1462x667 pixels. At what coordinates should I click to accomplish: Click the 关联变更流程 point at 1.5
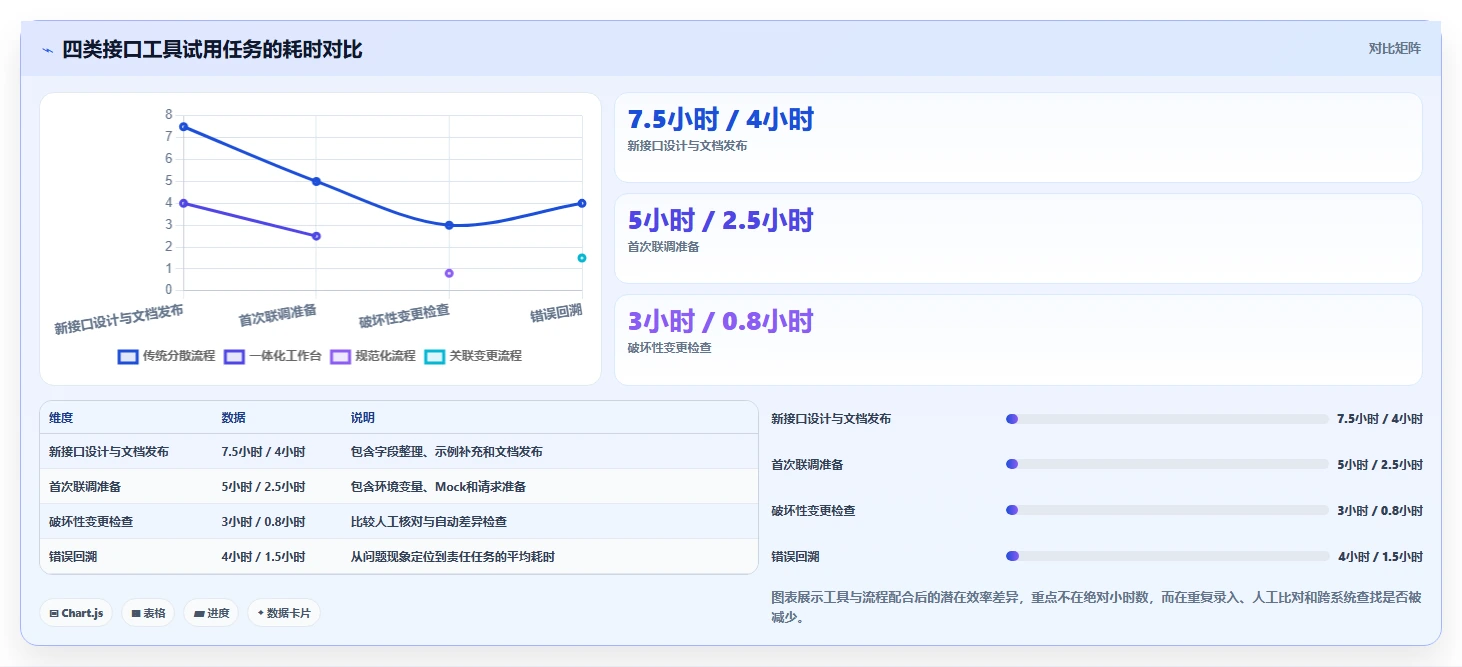(582, 258)
